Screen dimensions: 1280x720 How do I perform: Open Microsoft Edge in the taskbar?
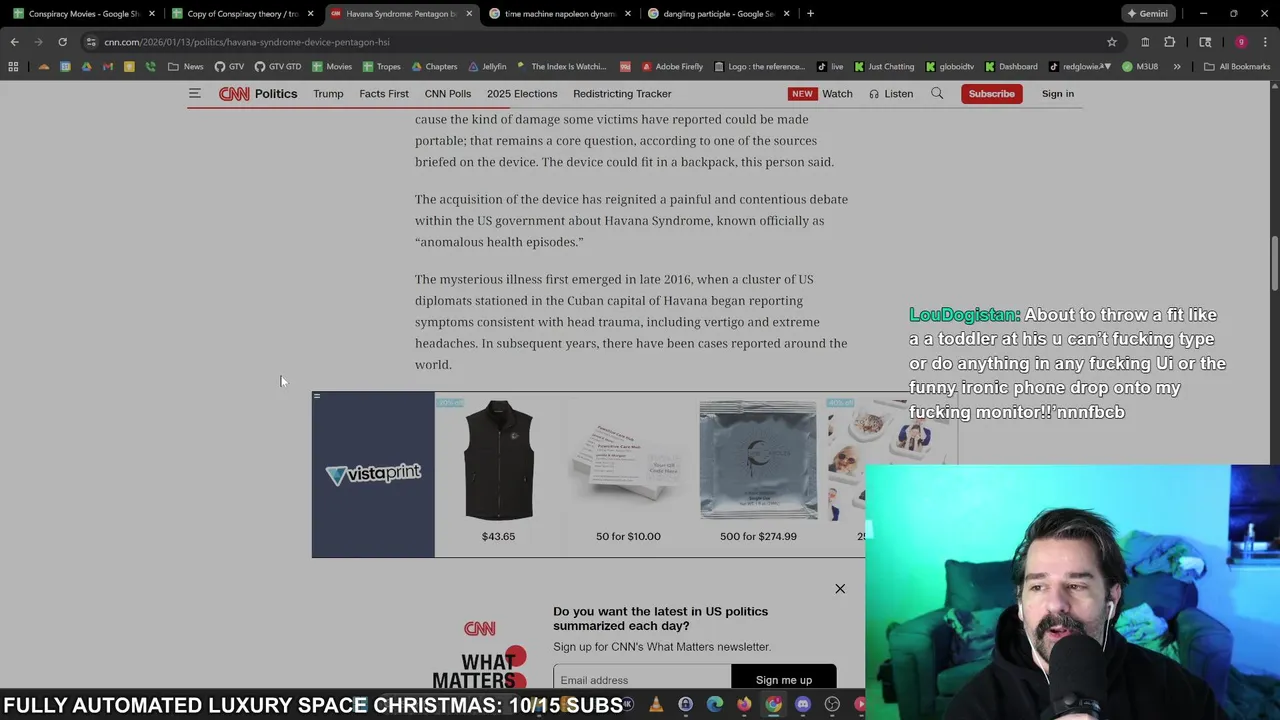pos(714,705)
